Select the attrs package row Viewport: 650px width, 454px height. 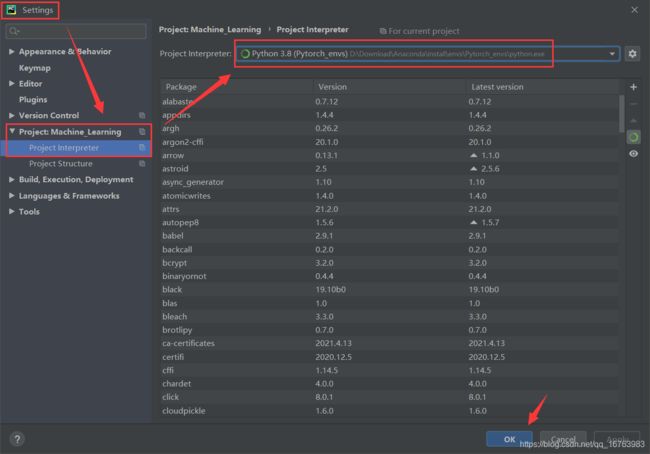[x=390, y=209]
